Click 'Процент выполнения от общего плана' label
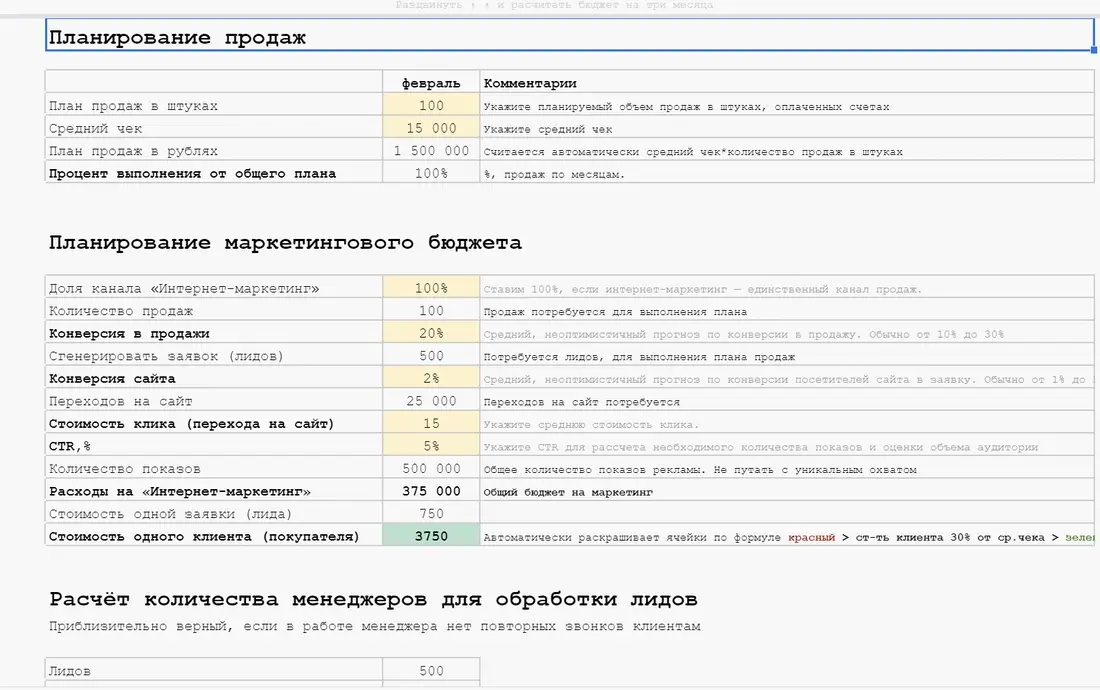 pyautogui.click(x=192, y=173)
